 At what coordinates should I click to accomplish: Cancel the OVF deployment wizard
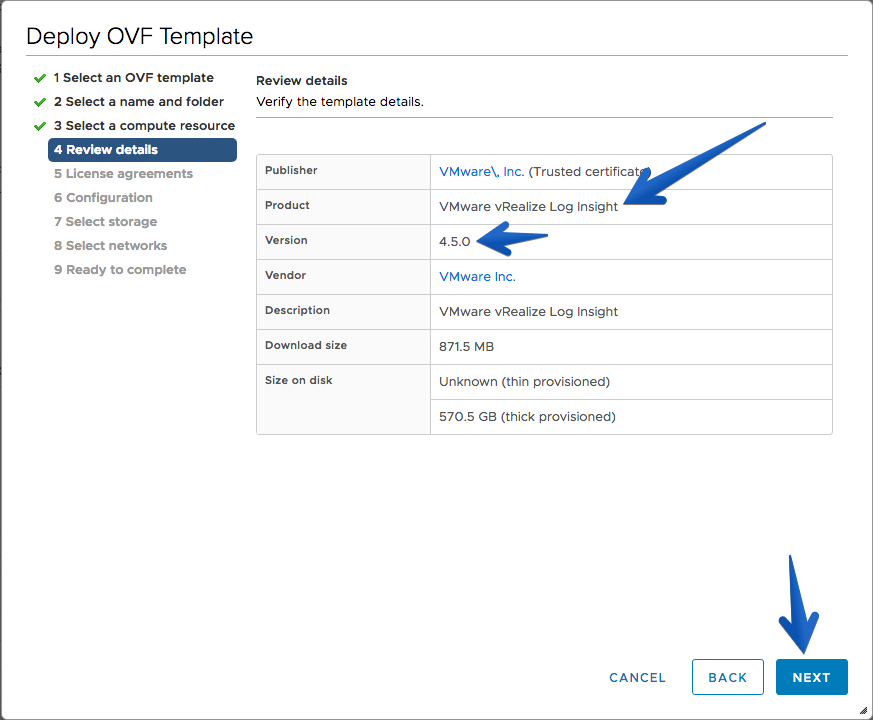point(637,677)
